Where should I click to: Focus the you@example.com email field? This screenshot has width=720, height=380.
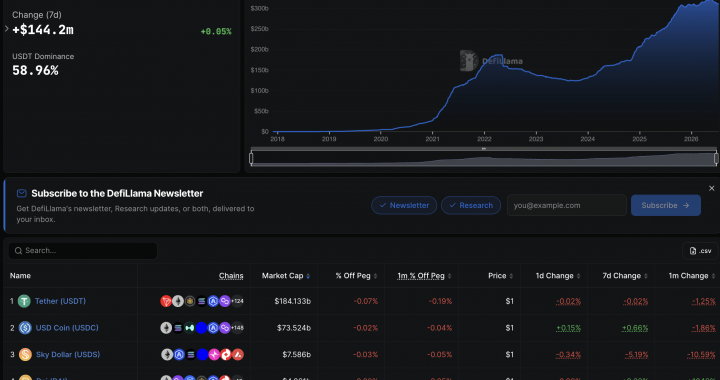(x=567, y=205)
